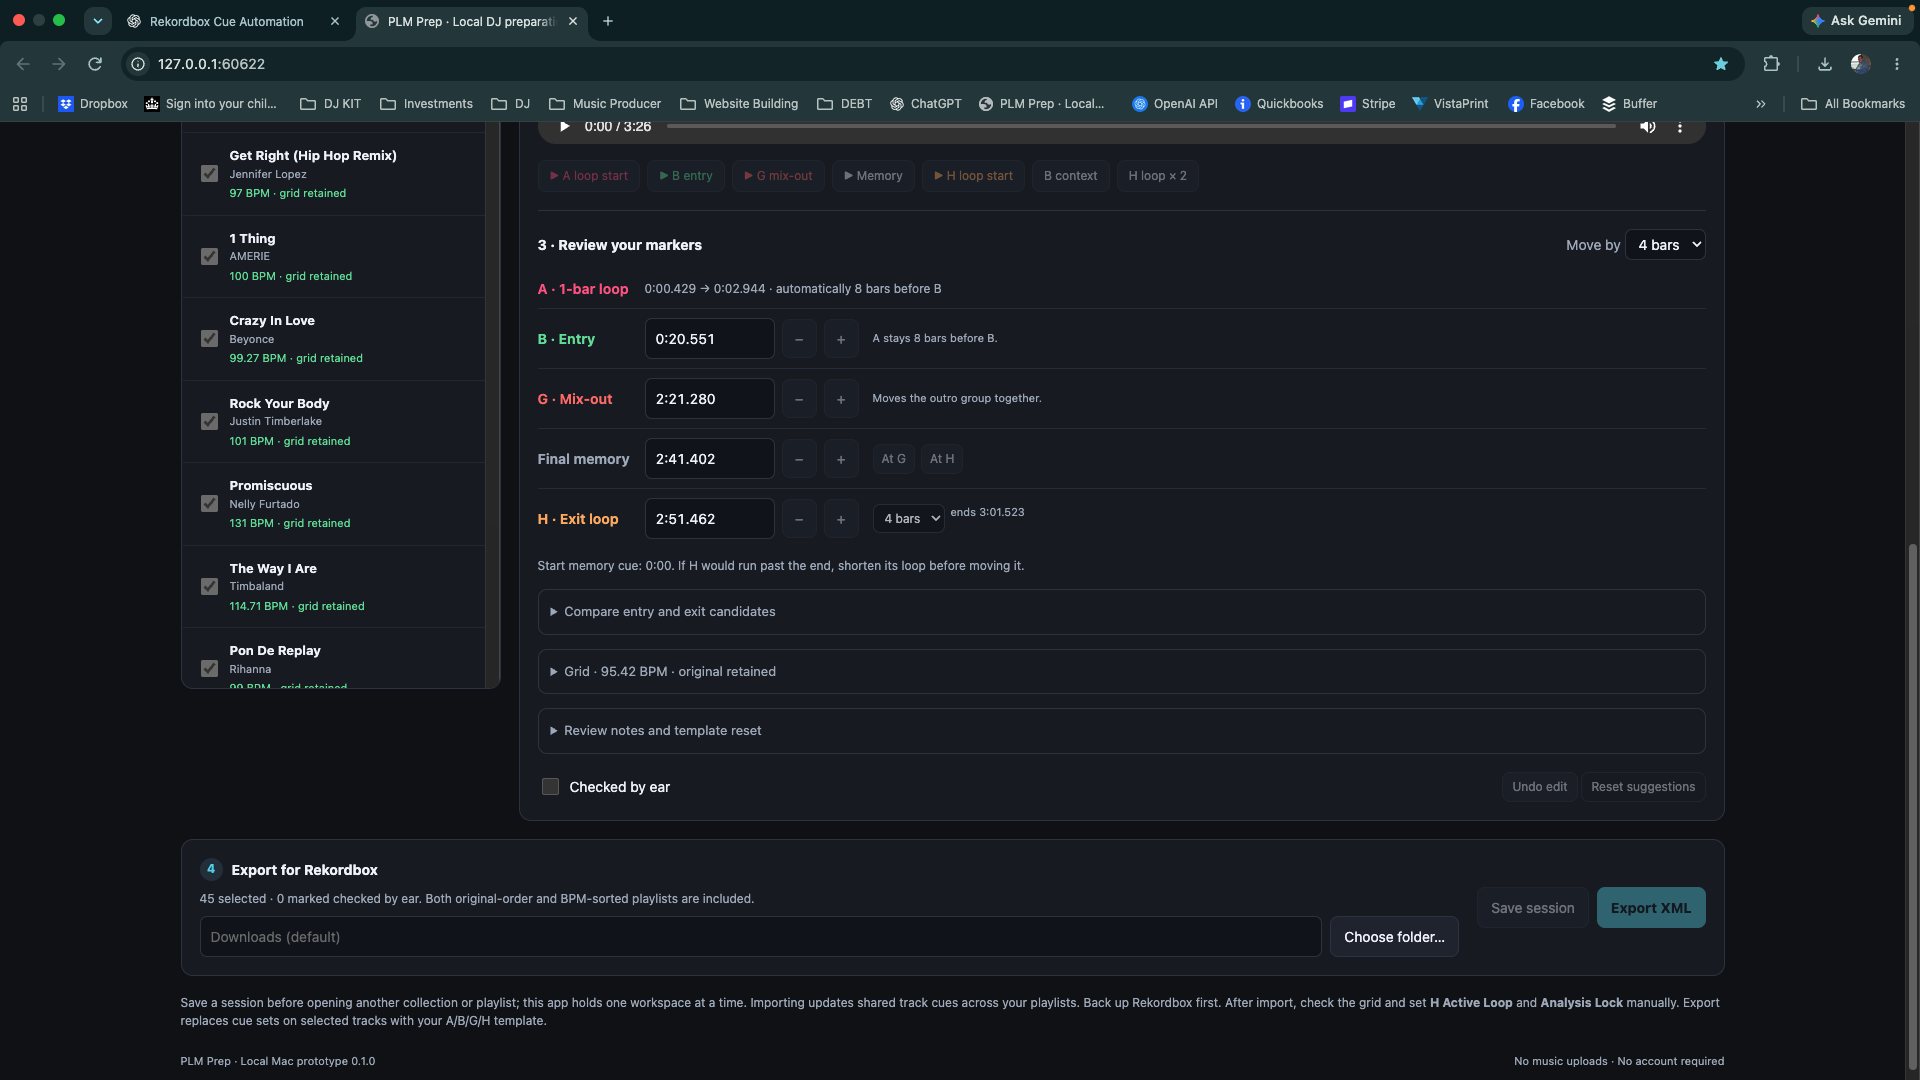The height and width of the screenshot is (1080, 1920).
Task: Click the browser reload icon
Action: 95,64
